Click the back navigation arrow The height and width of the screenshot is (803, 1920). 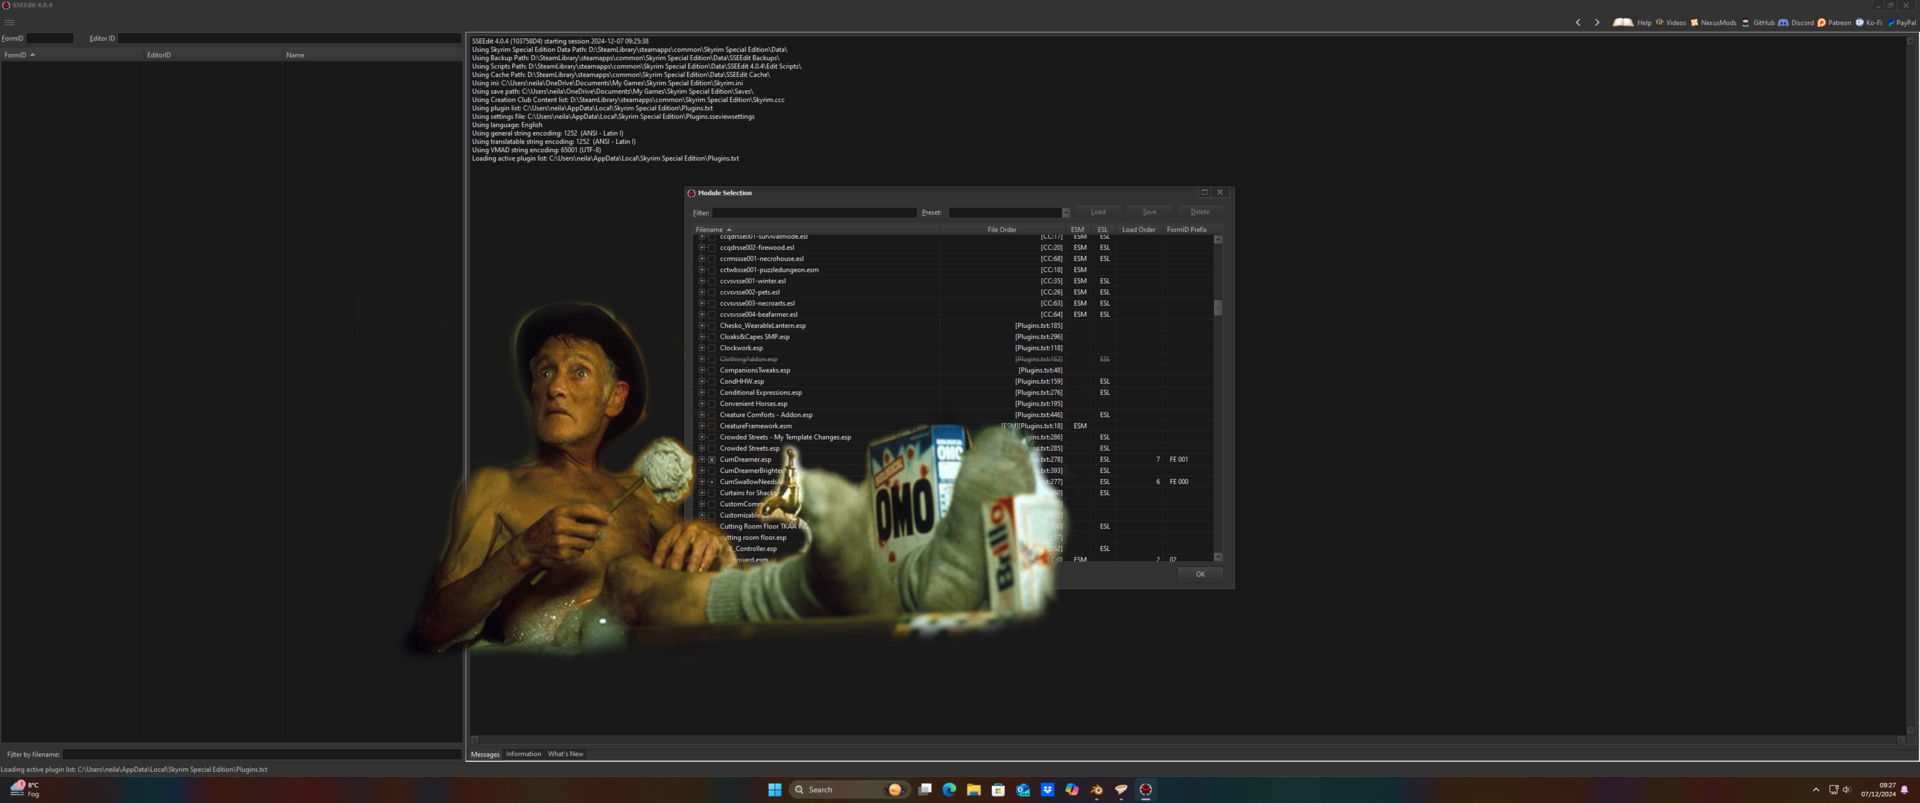coord(1578,22)
